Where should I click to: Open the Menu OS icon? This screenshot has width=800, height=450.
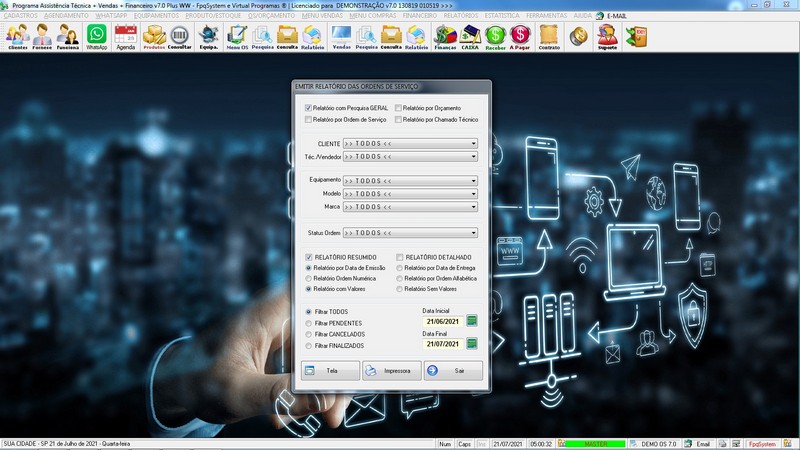coord(237,37)
